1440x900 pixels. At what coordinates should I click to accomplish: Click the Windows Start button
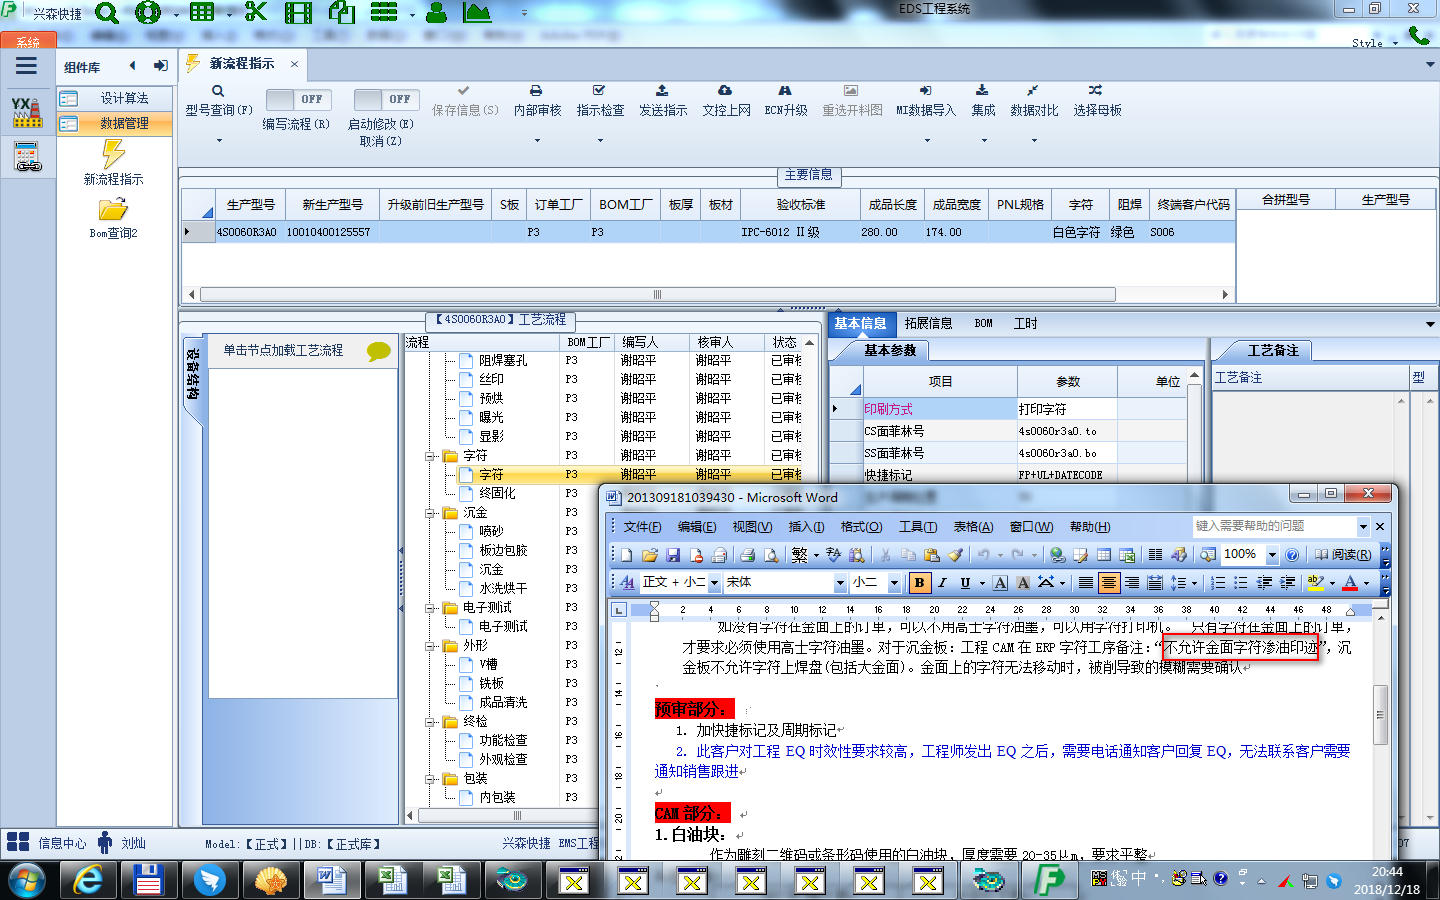click(27, 881)
